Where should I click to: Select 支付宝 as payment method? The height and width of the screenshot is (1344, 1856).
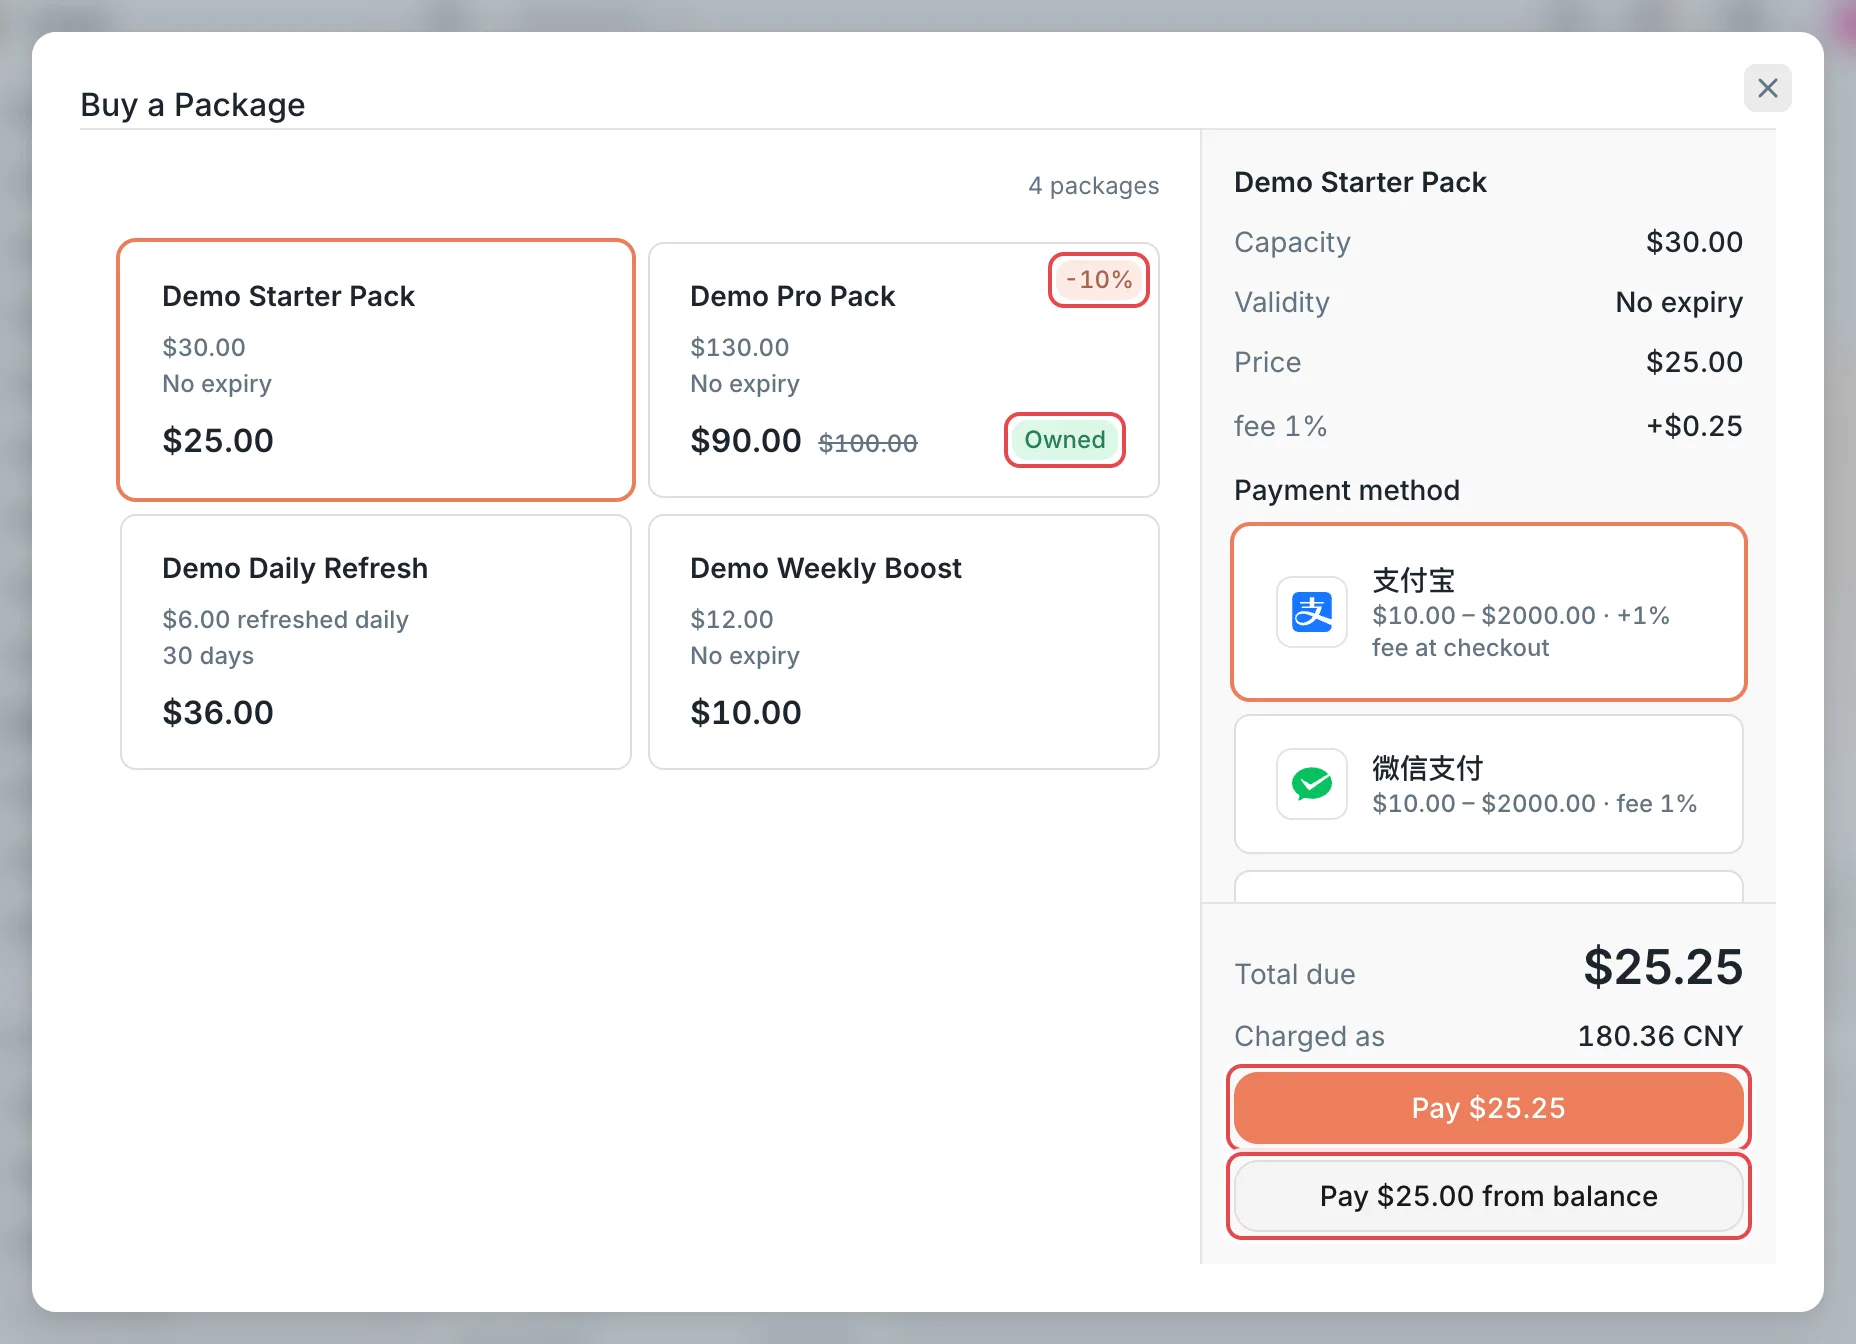click(1489, 612)
